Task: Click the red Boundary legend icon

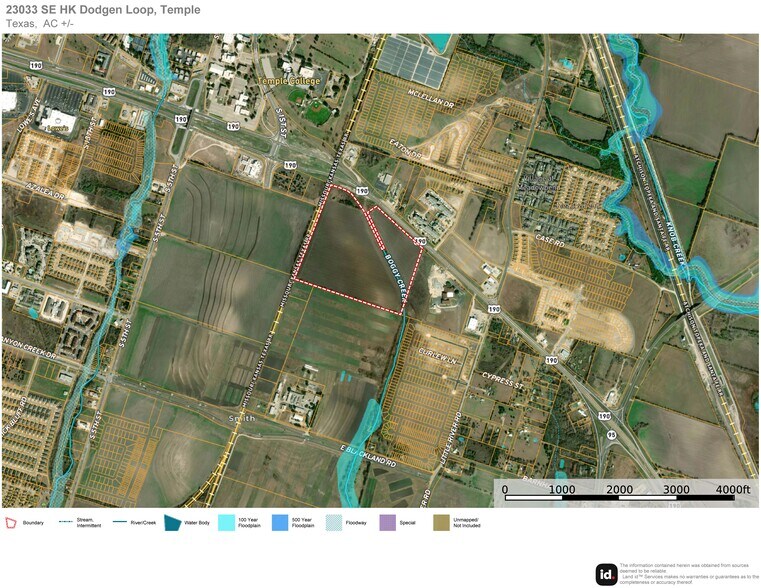Action: click(11, 523)
